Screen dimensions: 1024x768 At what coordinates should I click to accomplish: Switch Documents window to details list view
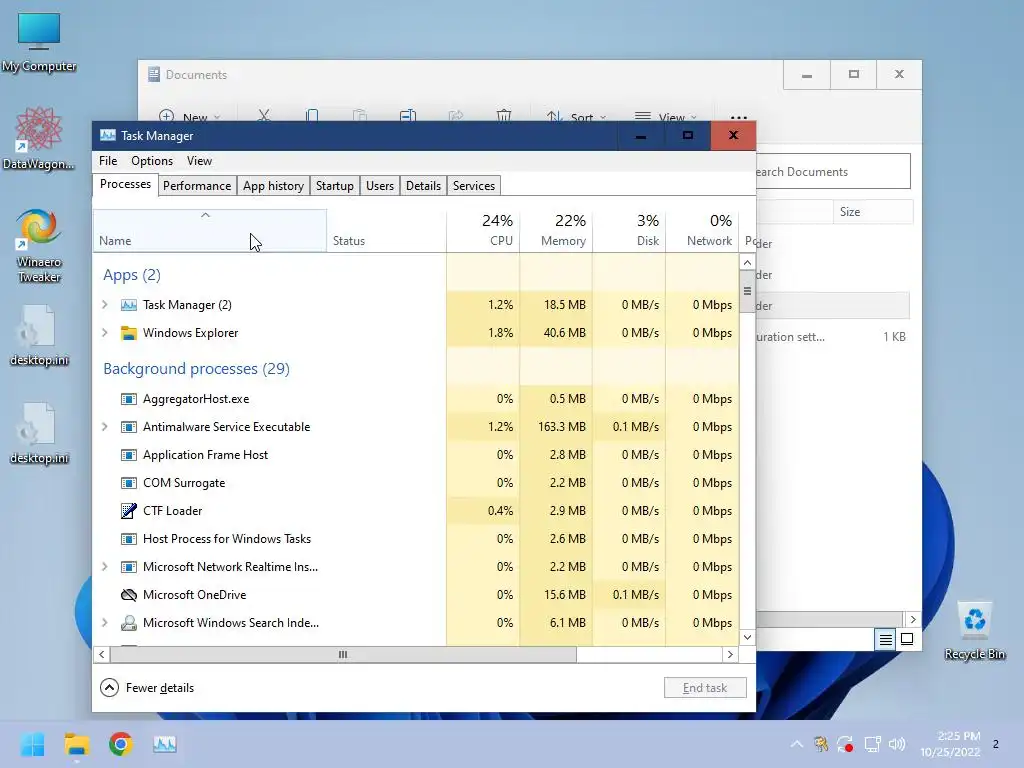click(x=885, y=639)
